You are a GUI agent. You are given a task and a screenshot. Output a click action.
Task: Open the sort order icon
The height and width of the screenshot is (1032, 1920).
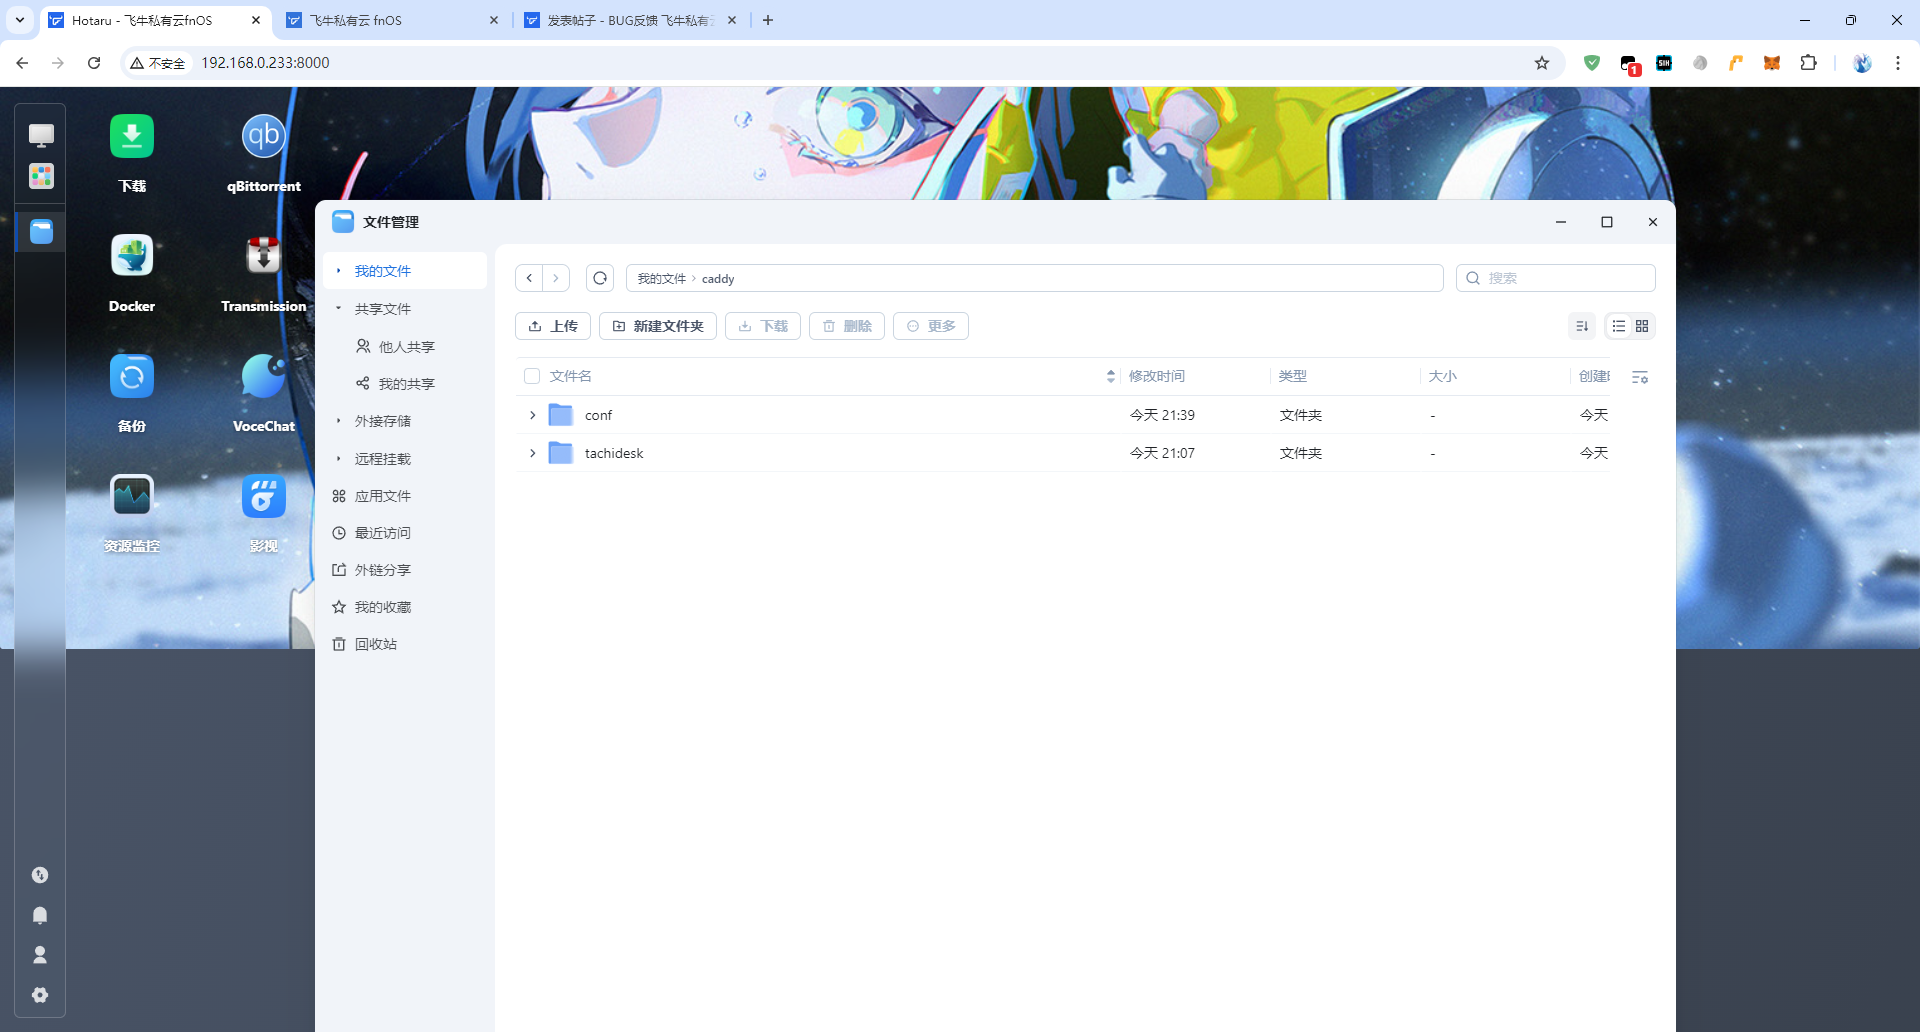click(x=1582, y=326)
